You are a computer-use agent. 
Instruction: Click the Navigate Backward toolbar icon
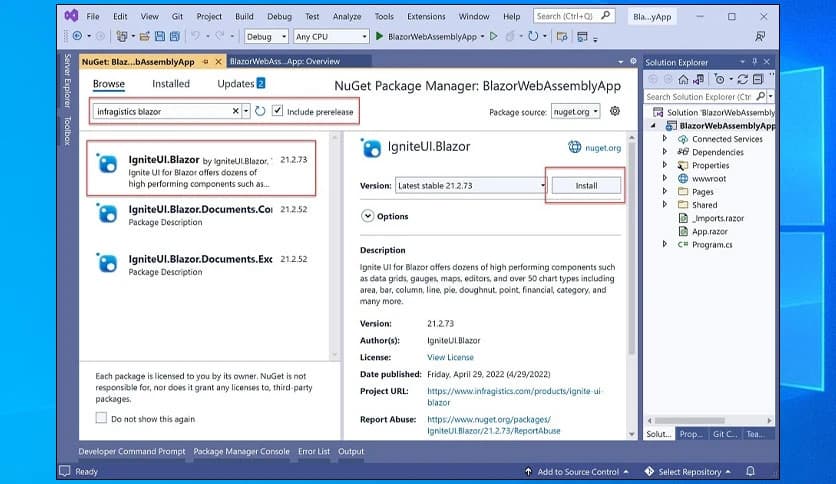point(77,36)
